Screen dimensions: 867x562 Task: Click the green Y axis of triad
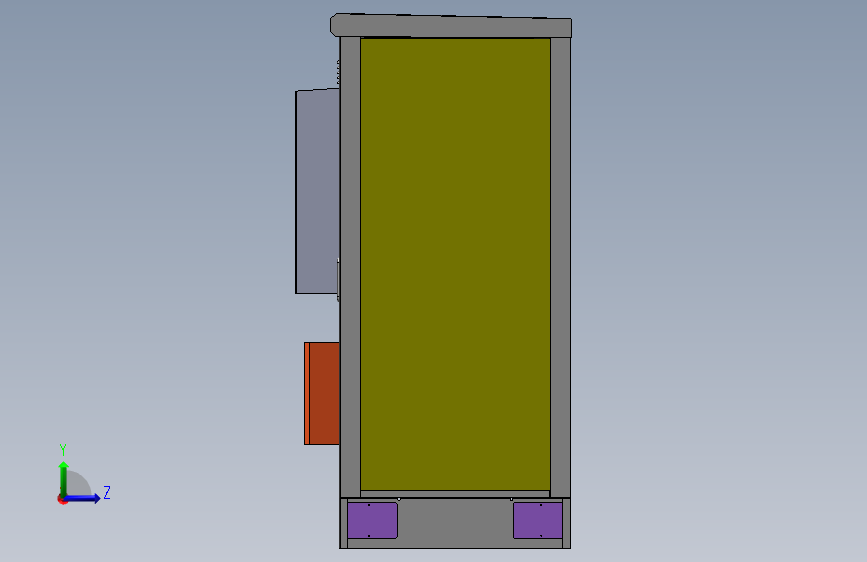pyautogui.click(x=64, y=480)
